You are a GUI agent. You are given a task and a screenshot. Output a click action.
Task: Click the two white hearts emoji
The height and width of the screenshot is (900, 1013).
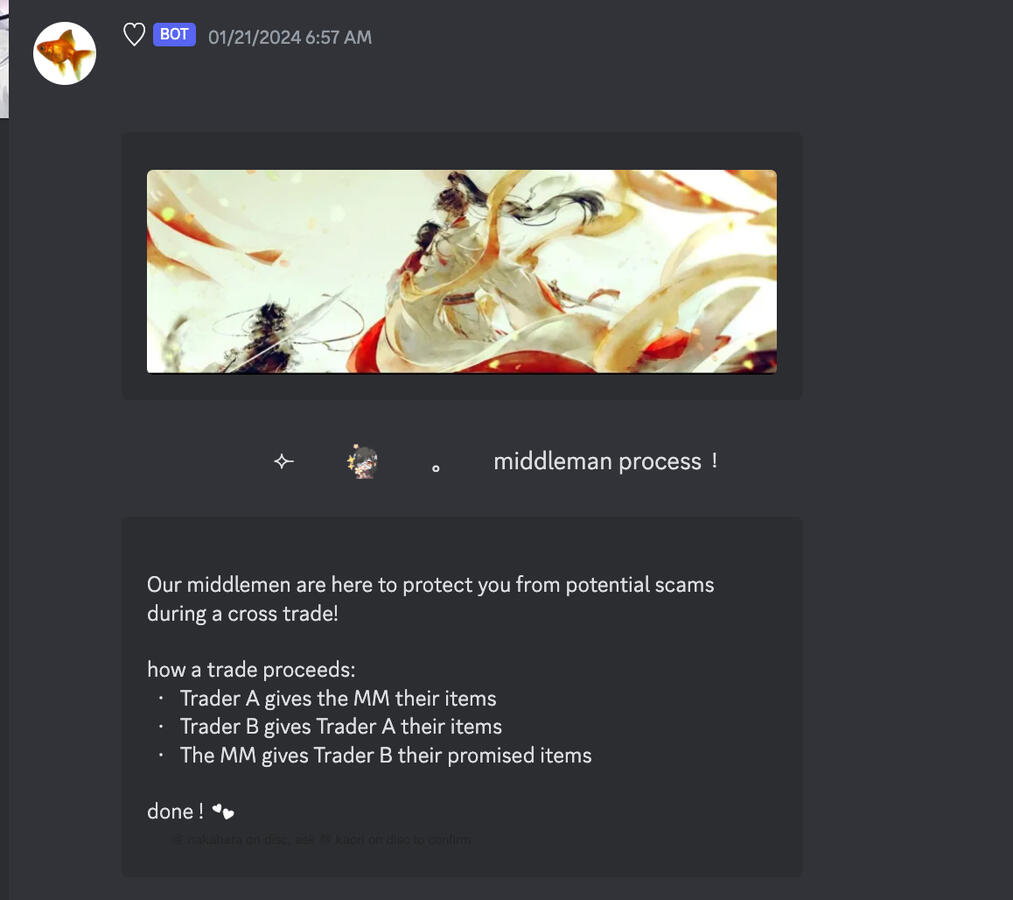coord(224,811)
